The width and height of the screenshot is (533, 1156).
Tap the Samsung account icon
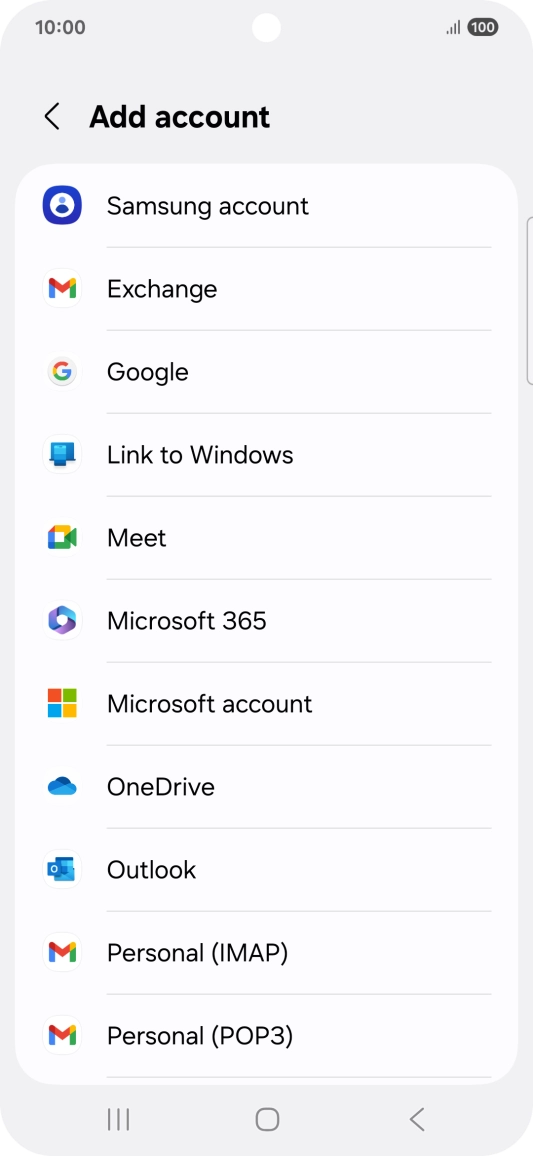click(x=62, y=206)
